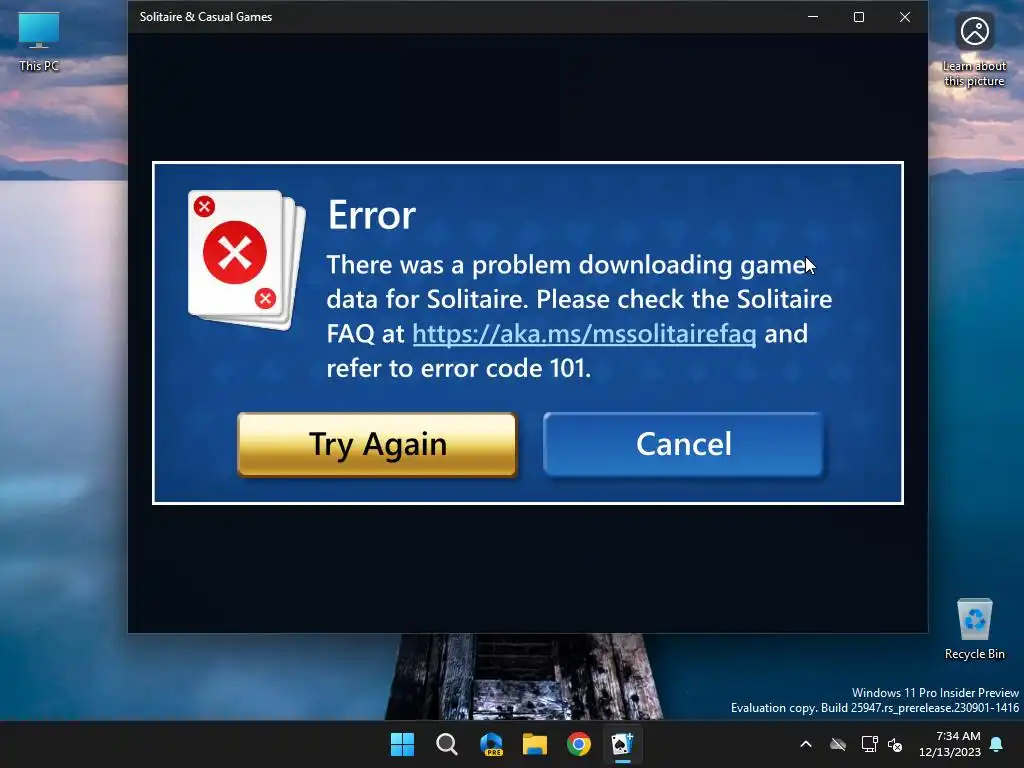Open notifications bell icon

pos(997,744)
